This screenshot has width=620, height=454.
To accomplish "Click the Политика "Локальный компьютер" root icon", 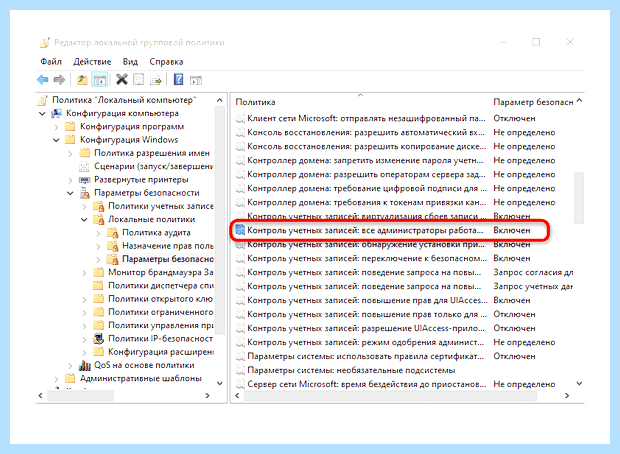I will pos(43,100).
